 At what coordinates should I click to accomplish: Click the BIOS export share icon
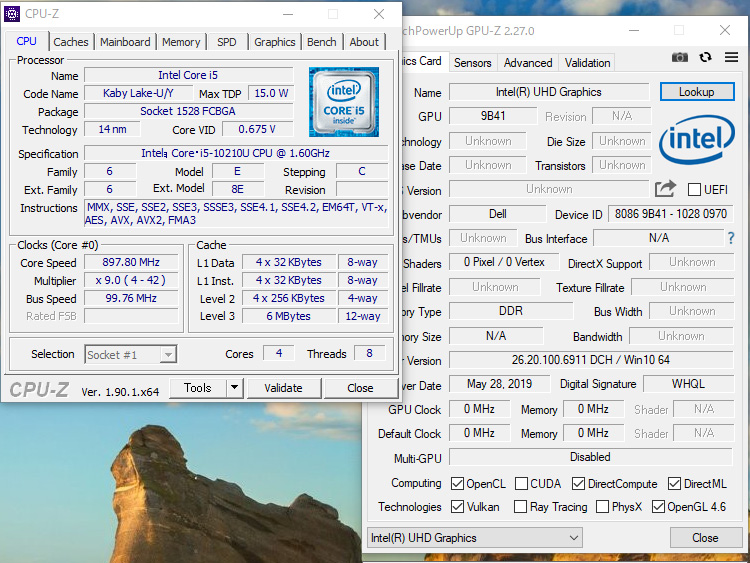coord(665,189)
